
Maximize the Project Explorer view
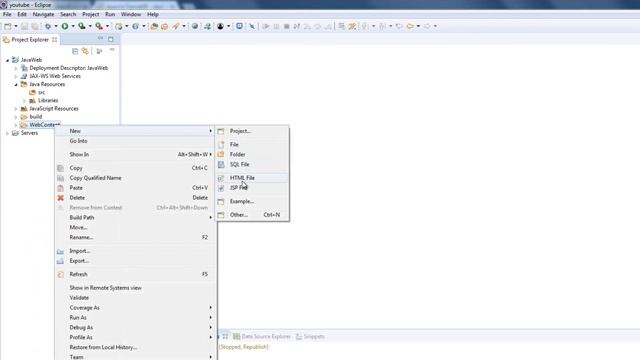[111, 39]
